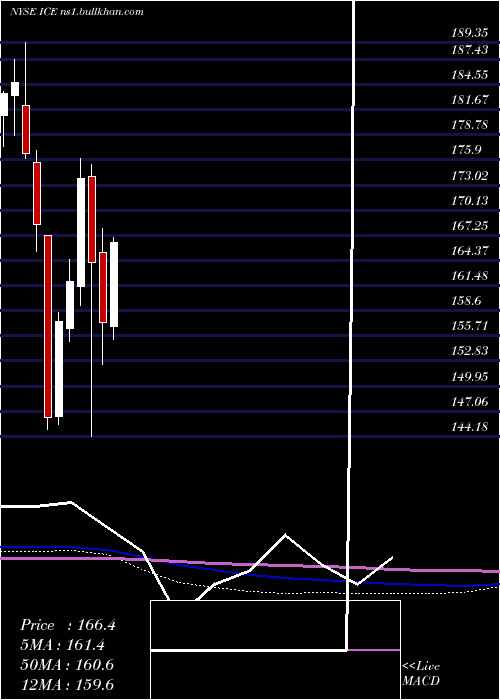Select the 173.02 price level label
The height and width of the screenshot is (700, 500).
[470, 175]
